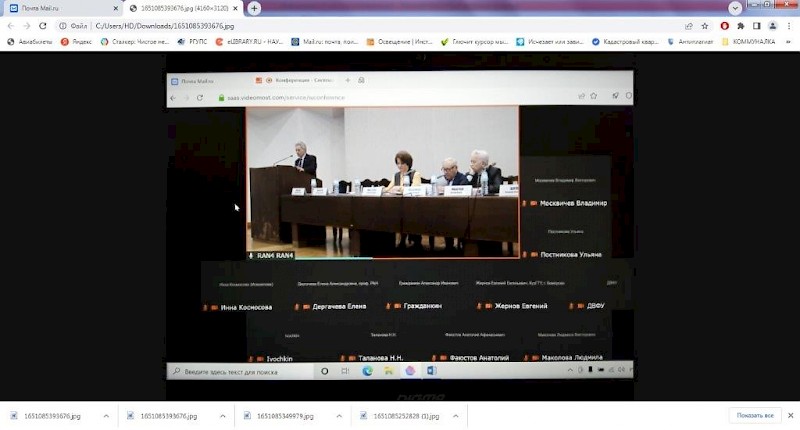Click the Показать все downloads button
The height and width of the screenshot is (430, 800).
[755, 415]
